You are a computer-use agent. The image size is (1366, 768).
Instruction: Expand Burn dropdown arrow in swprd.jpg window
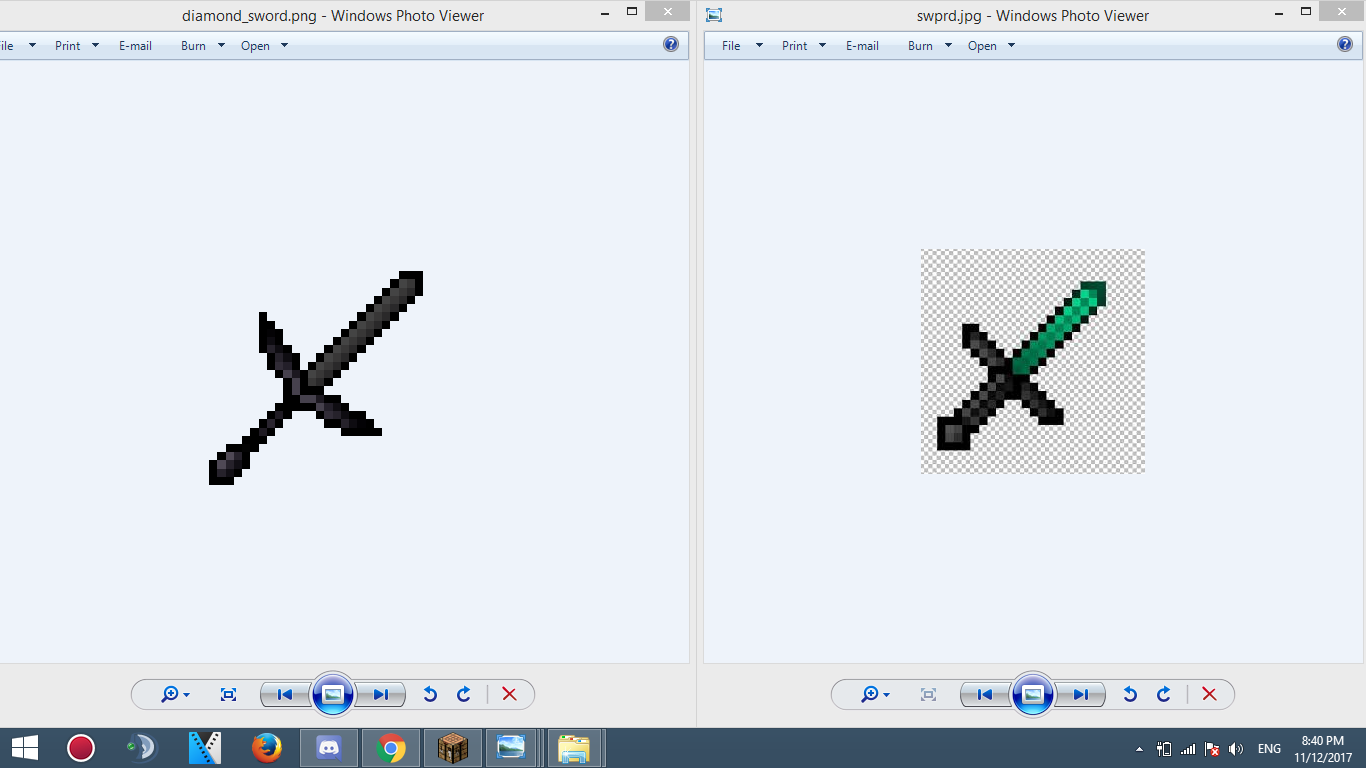[x=948, y=46]
